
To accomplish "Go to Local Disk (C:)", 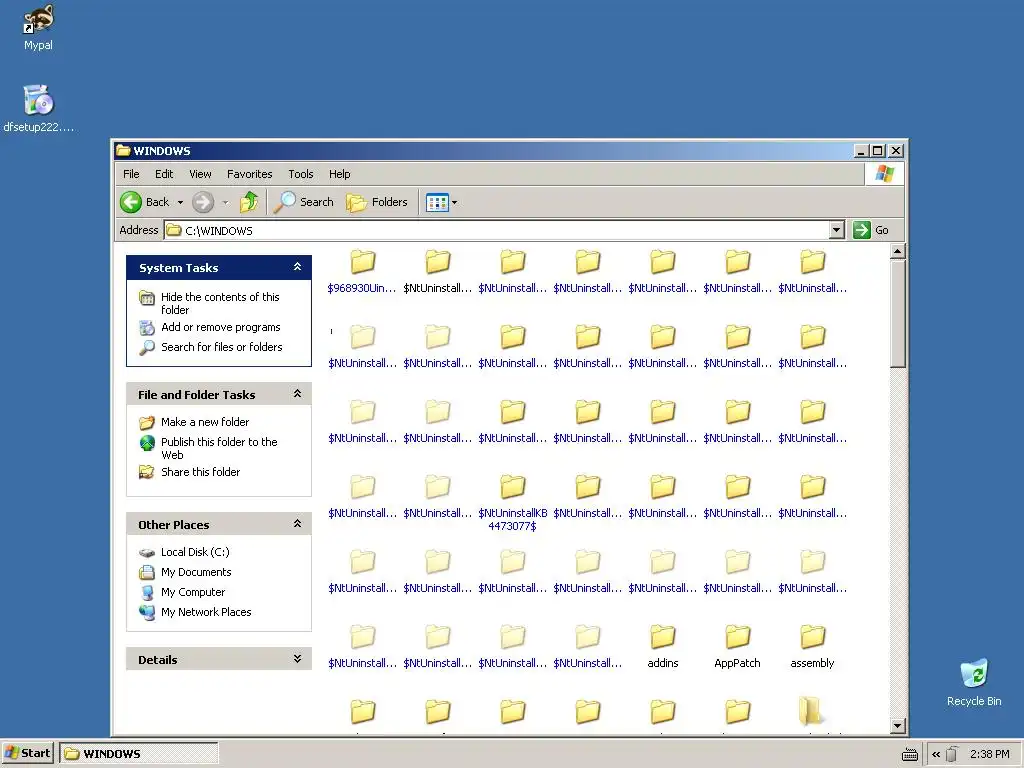I will point(195,552).
